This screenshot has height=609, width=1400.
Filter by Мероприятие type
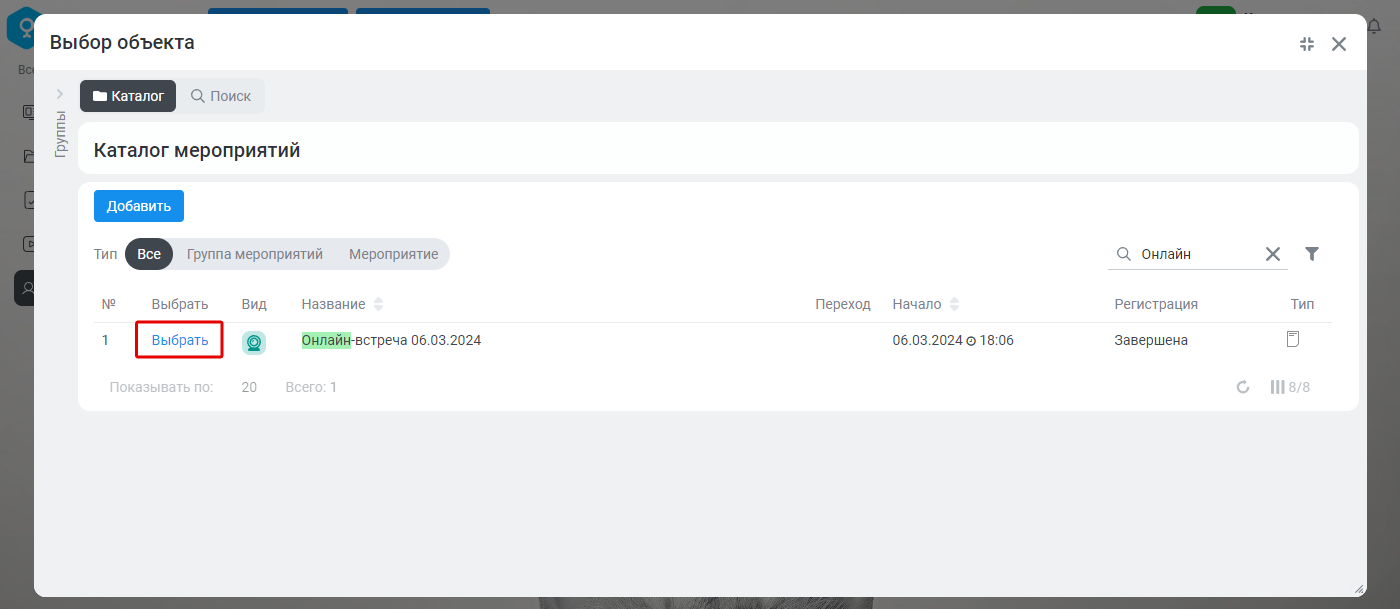394,254
